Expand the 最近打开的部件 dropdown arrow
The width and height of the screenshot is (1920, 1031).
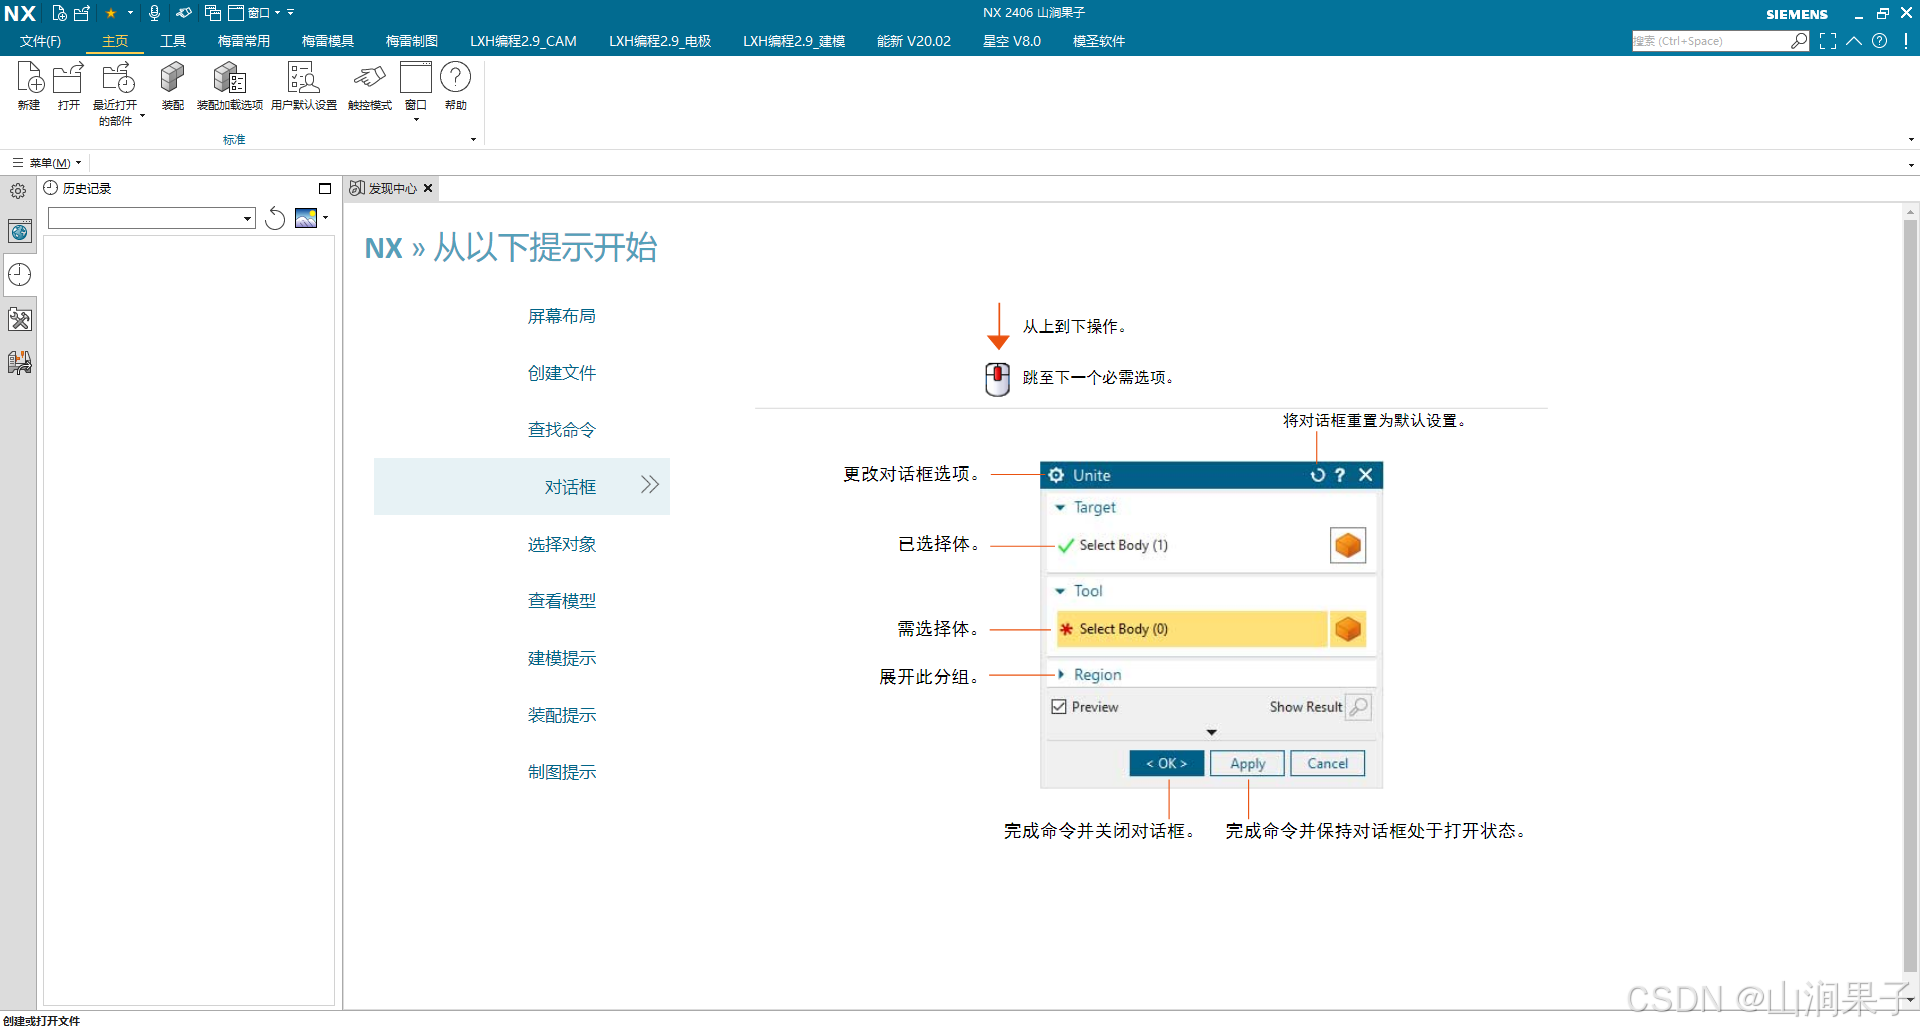[x=142, y=116]
